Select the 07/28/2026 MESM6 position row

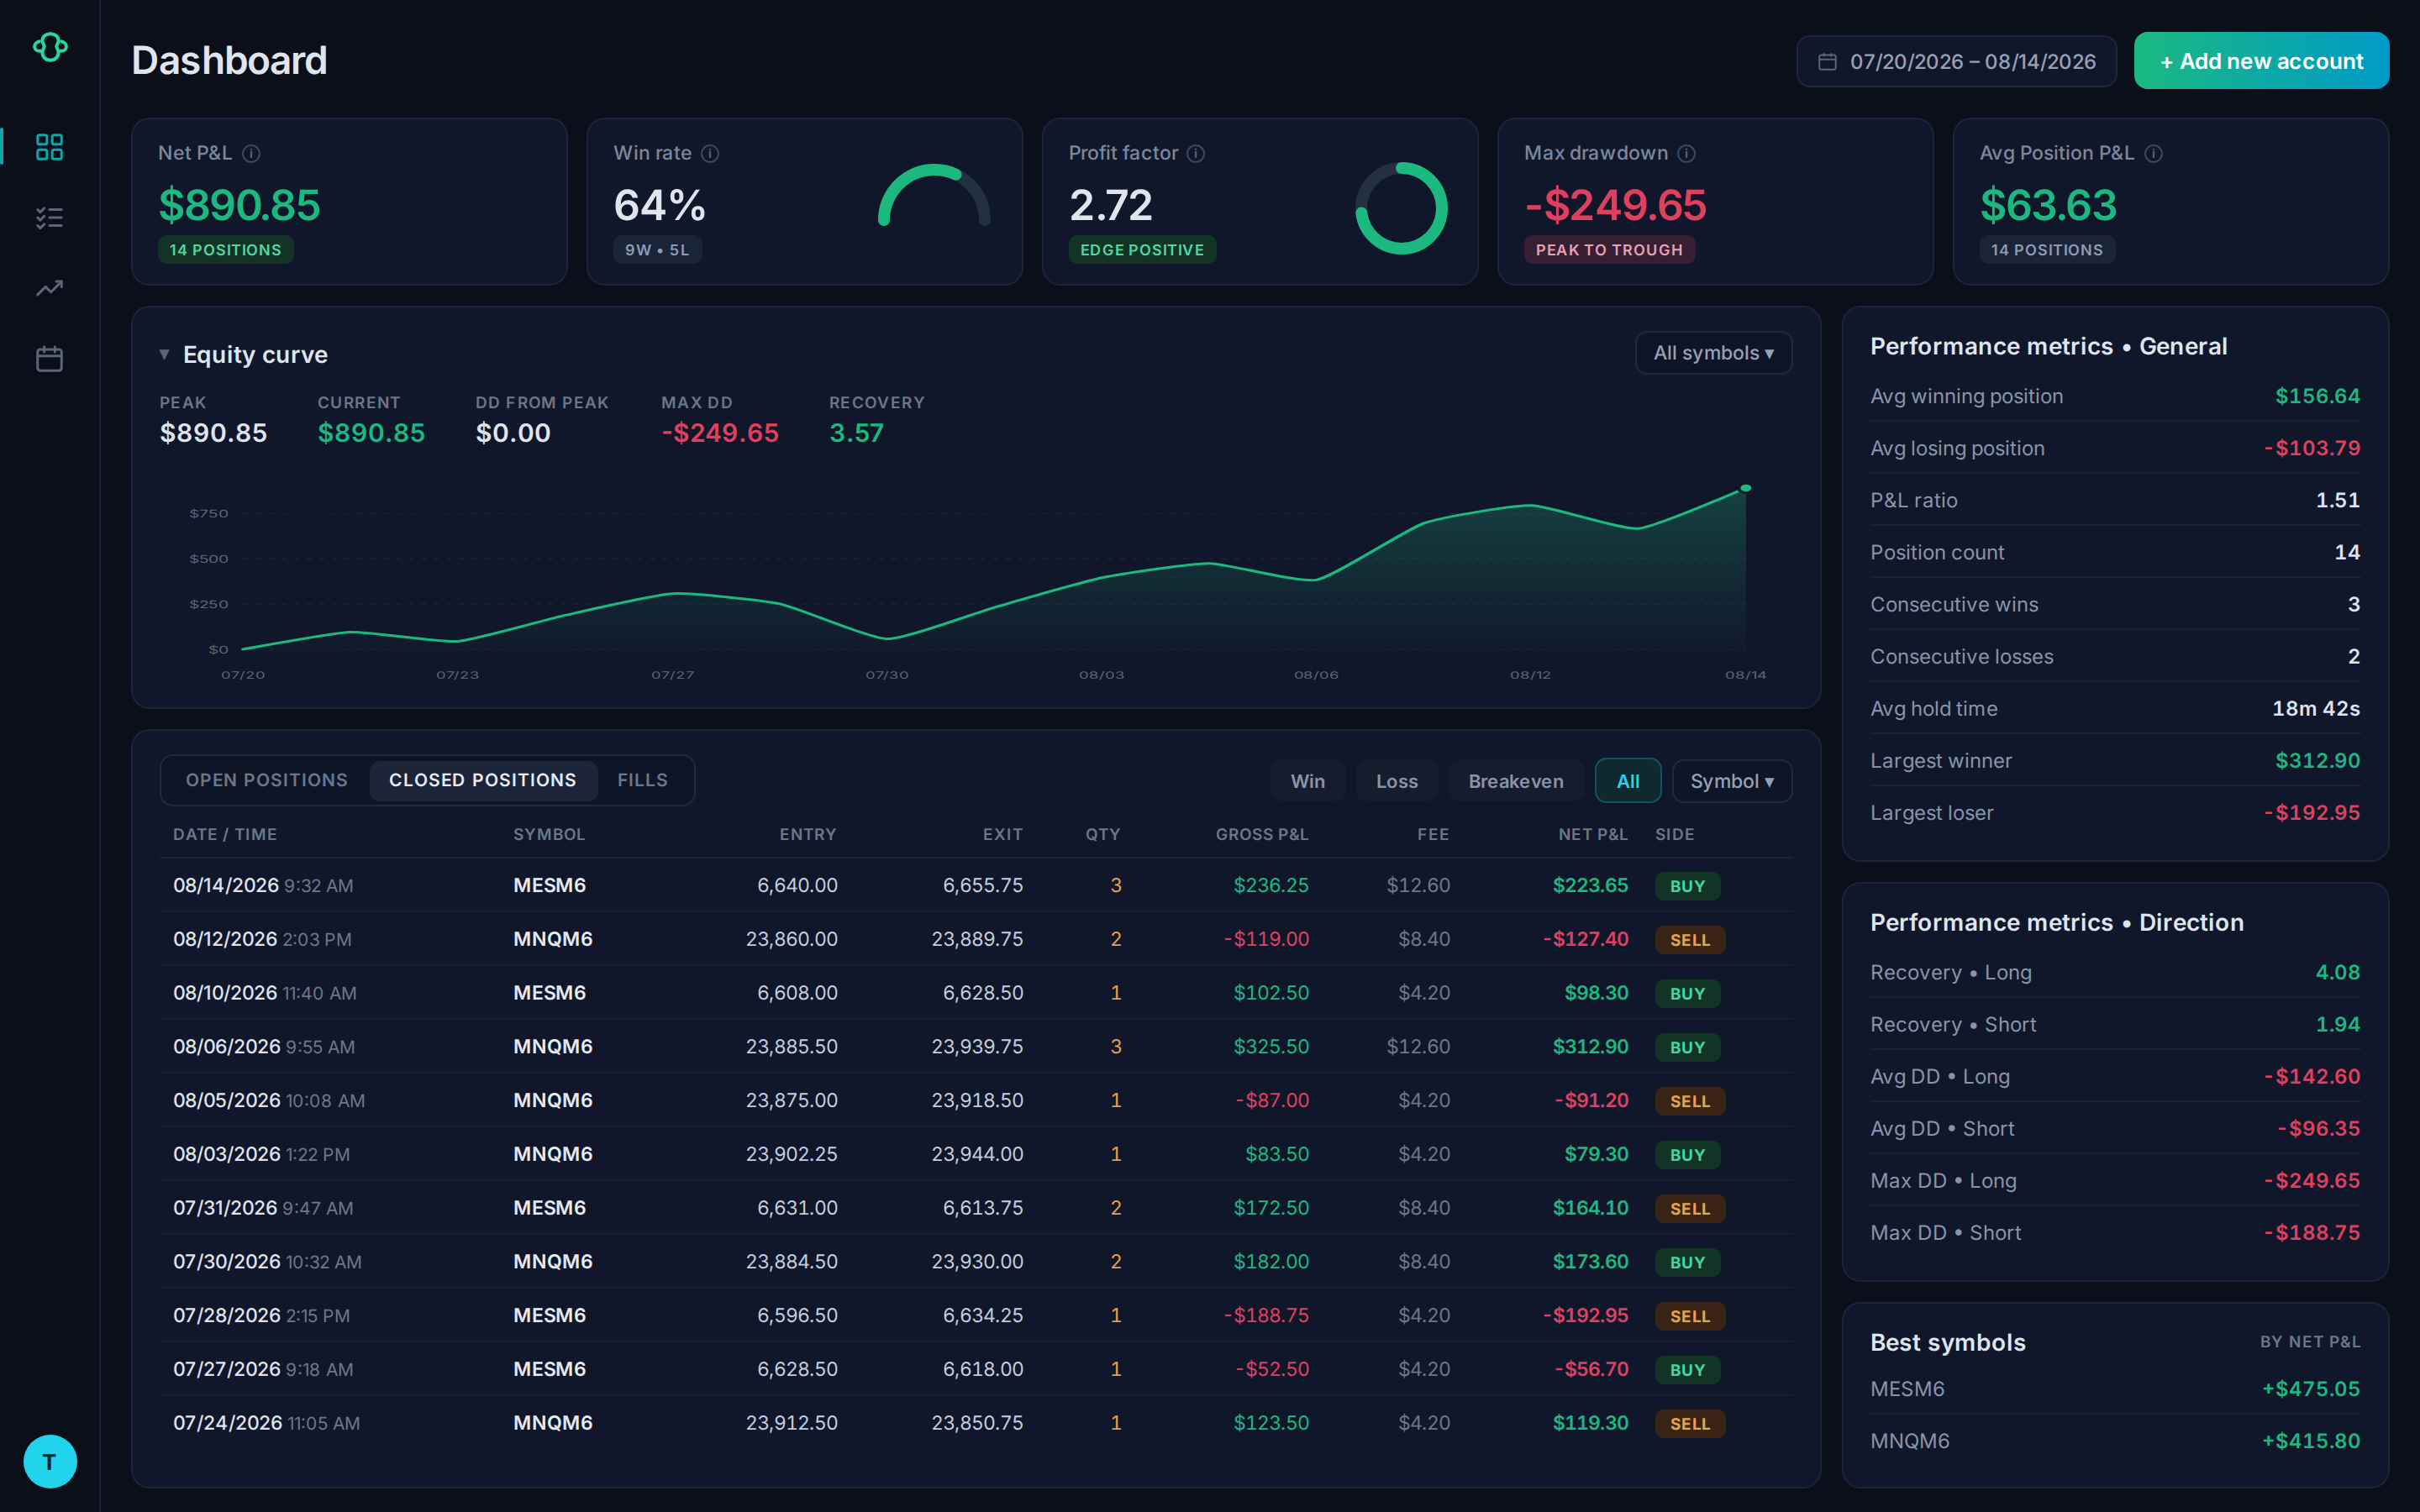[975, 1315]
